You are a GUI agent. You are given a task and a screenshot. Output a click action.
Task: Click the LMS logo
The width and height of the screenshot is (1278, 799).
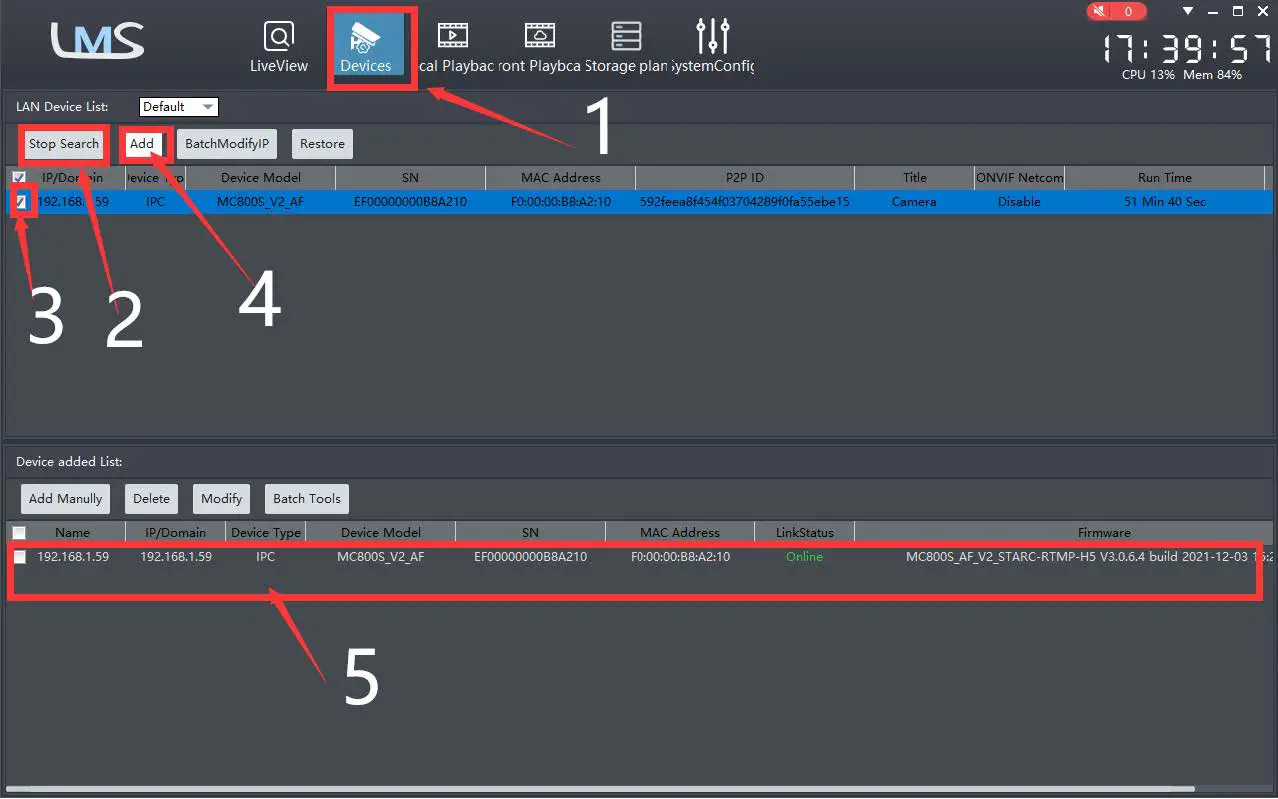pos(98,40)
